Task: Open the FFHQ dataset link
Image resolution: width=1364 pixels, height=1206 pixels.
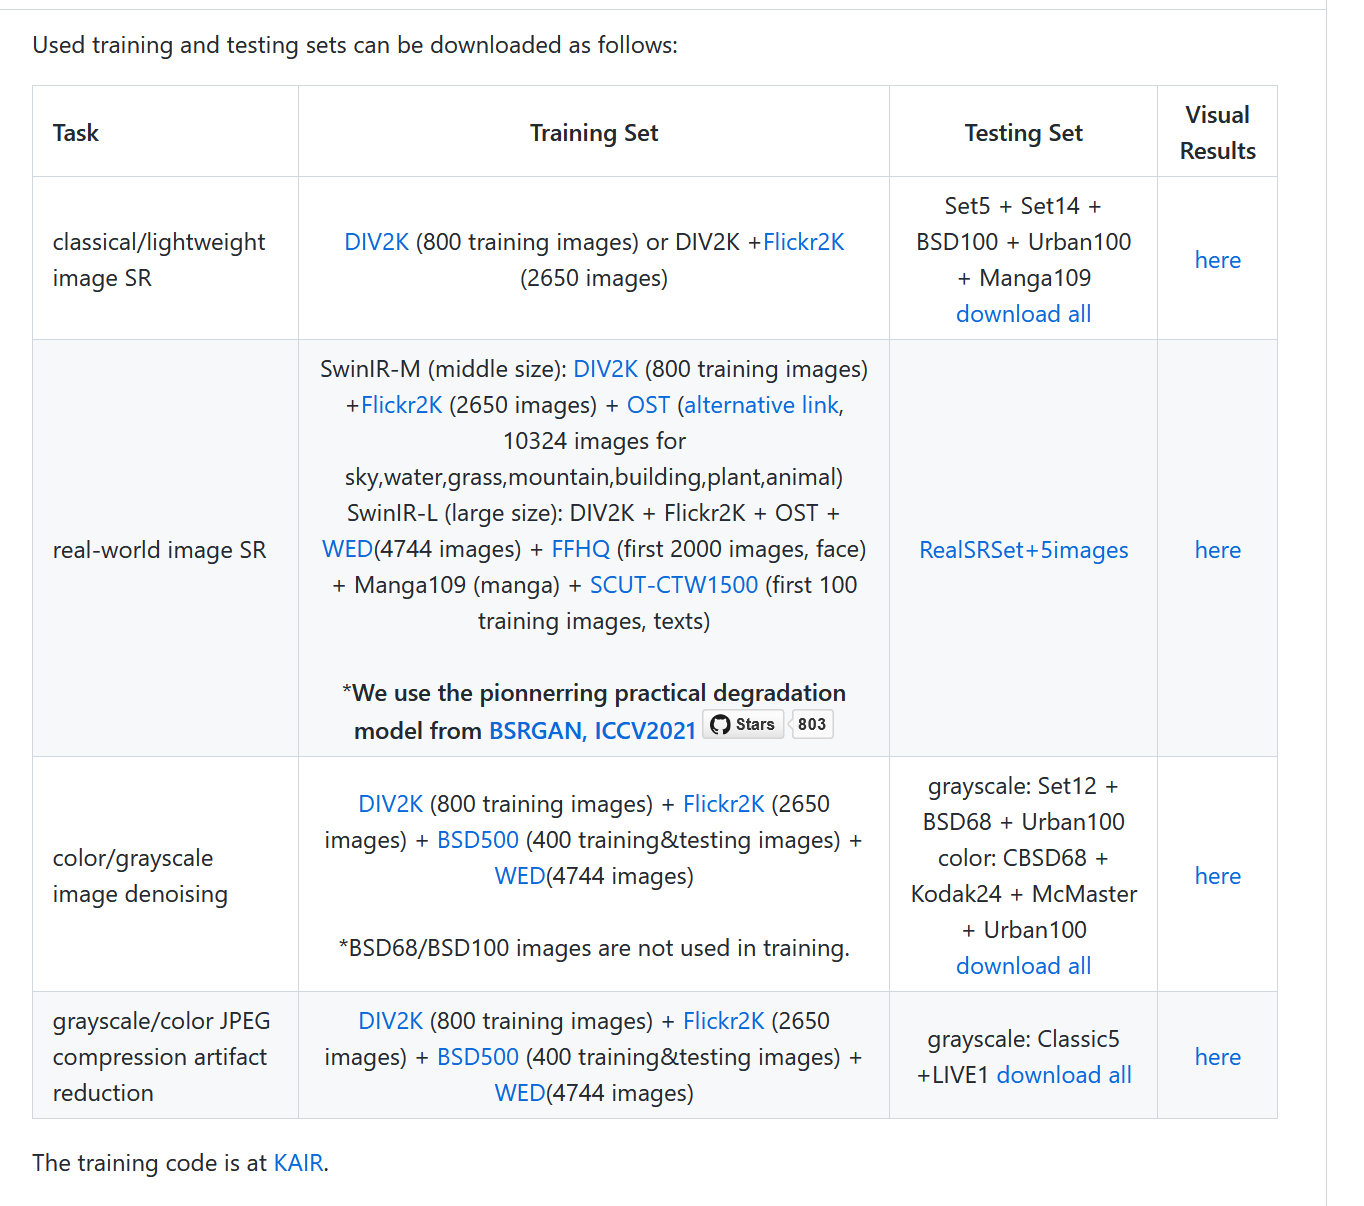Action: coord(580,549)
